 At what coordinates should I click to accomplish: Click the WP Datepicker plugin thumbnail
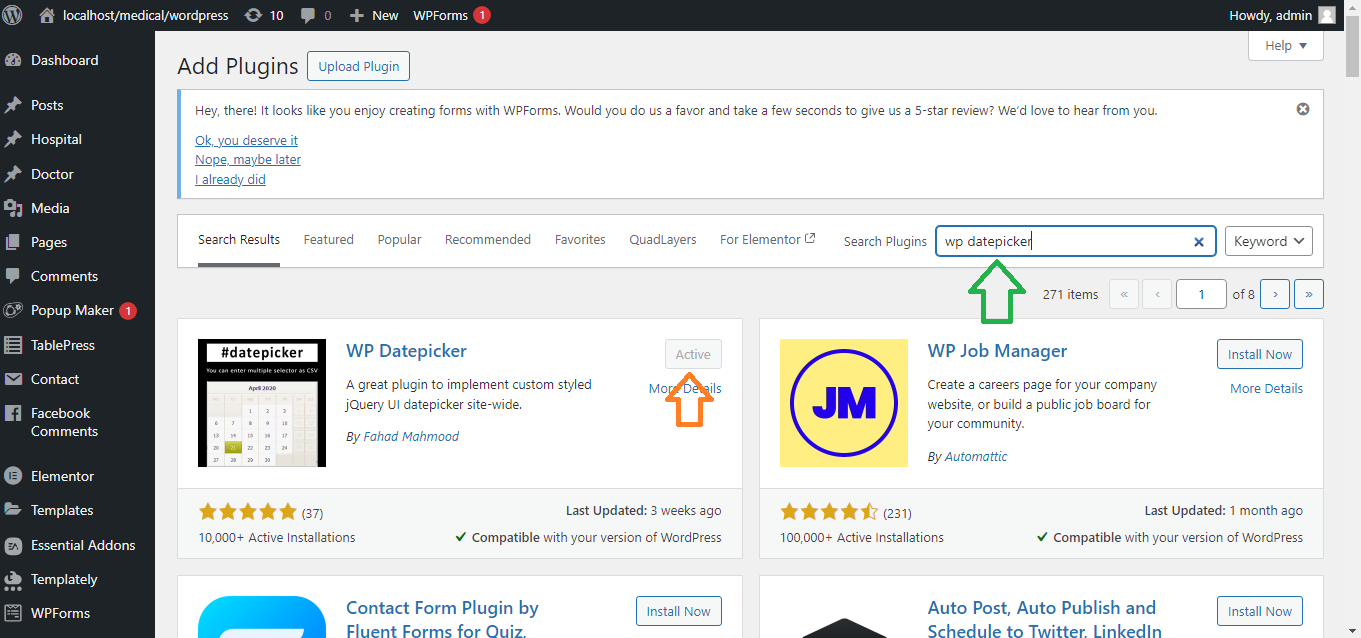pyautogui.click(x=262, y=403)
